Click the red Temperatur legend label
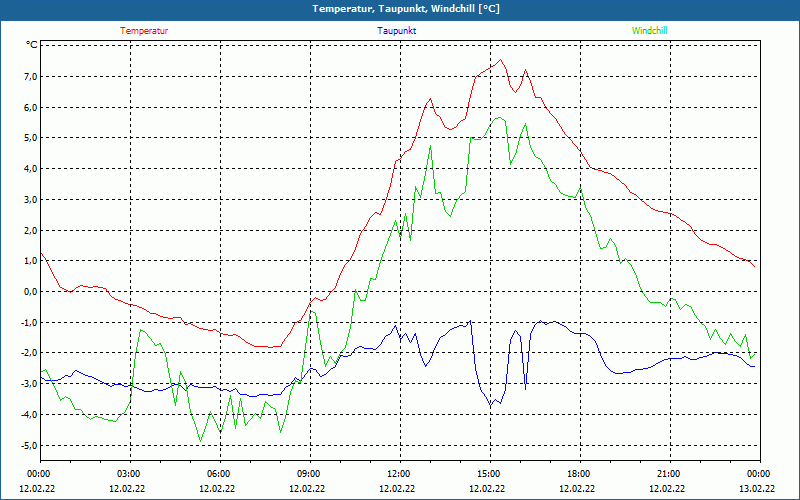 tap(144, 31)
